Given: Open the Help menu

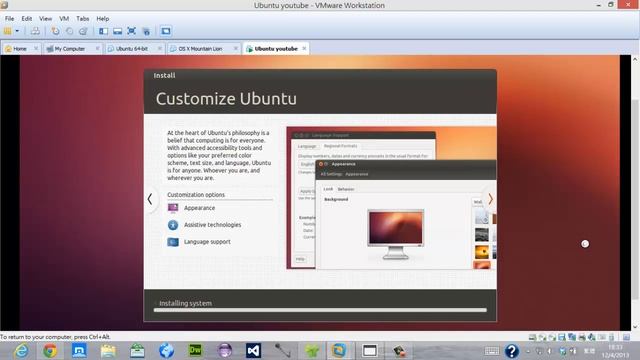Looking at the screenshot, I should (102, 19).
